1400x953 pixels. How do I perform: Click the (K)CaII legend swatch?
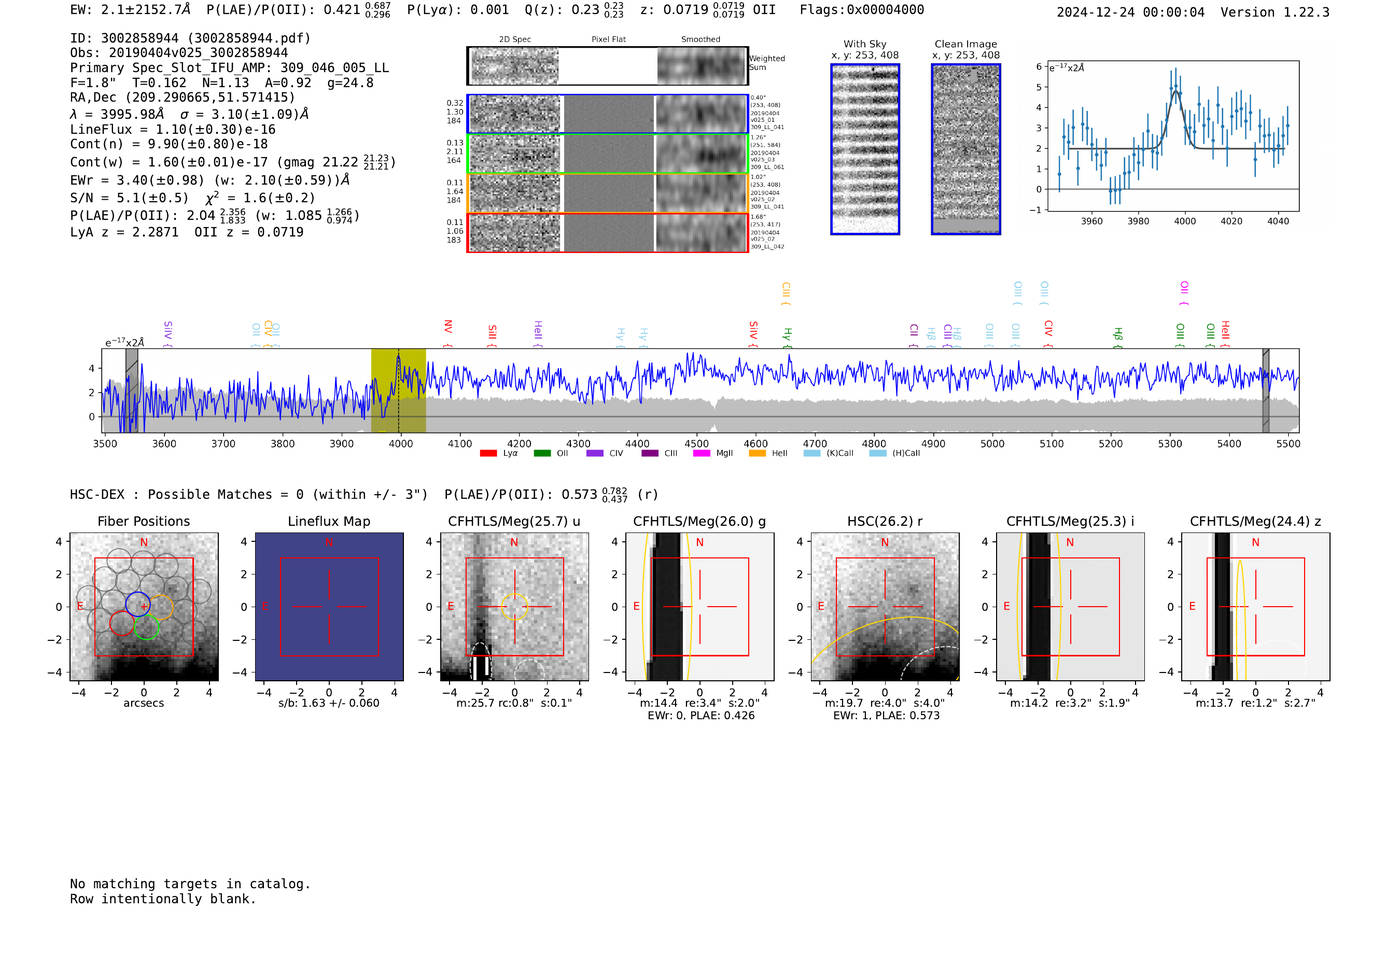(812, 453)
